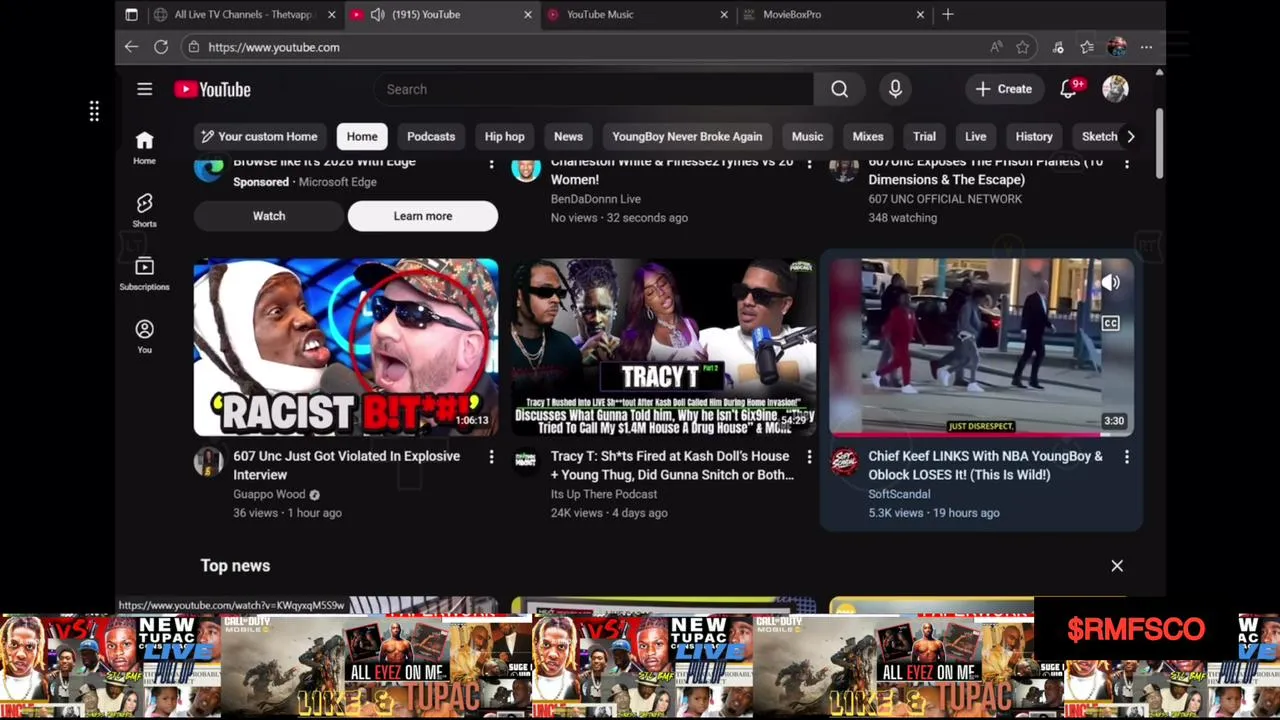Start voice search with microphone icon
This screenshot has width=1280, height=720.
[x=895, y=89]
